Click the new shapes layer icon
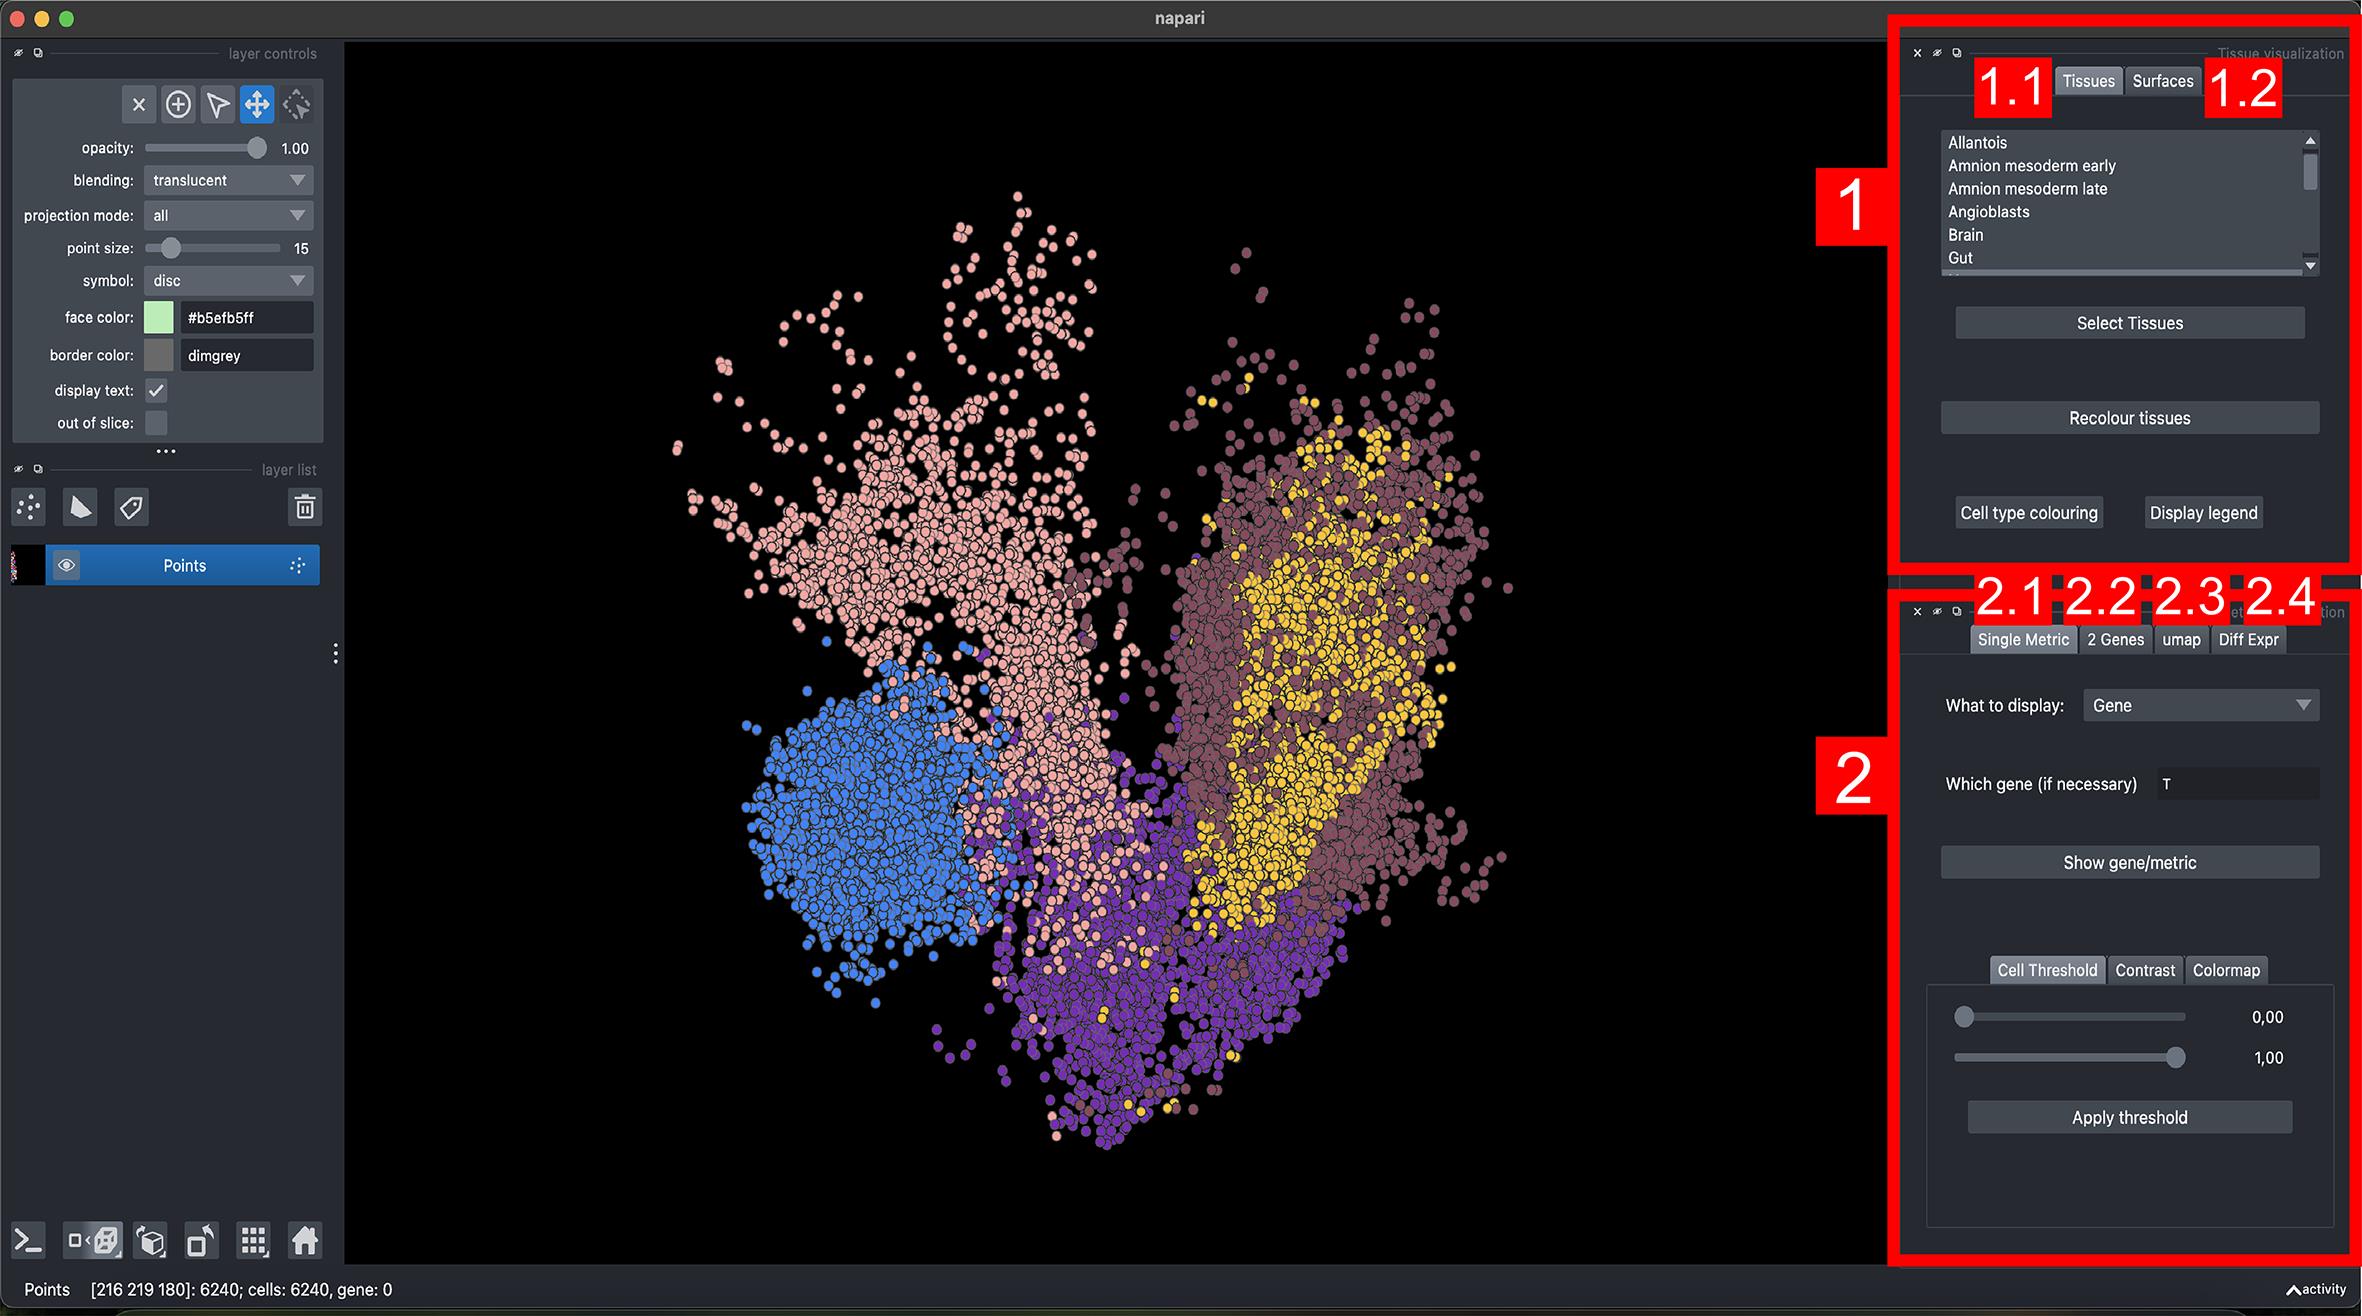Viewport: 2362px width, 1316px height. click(80, 508)
